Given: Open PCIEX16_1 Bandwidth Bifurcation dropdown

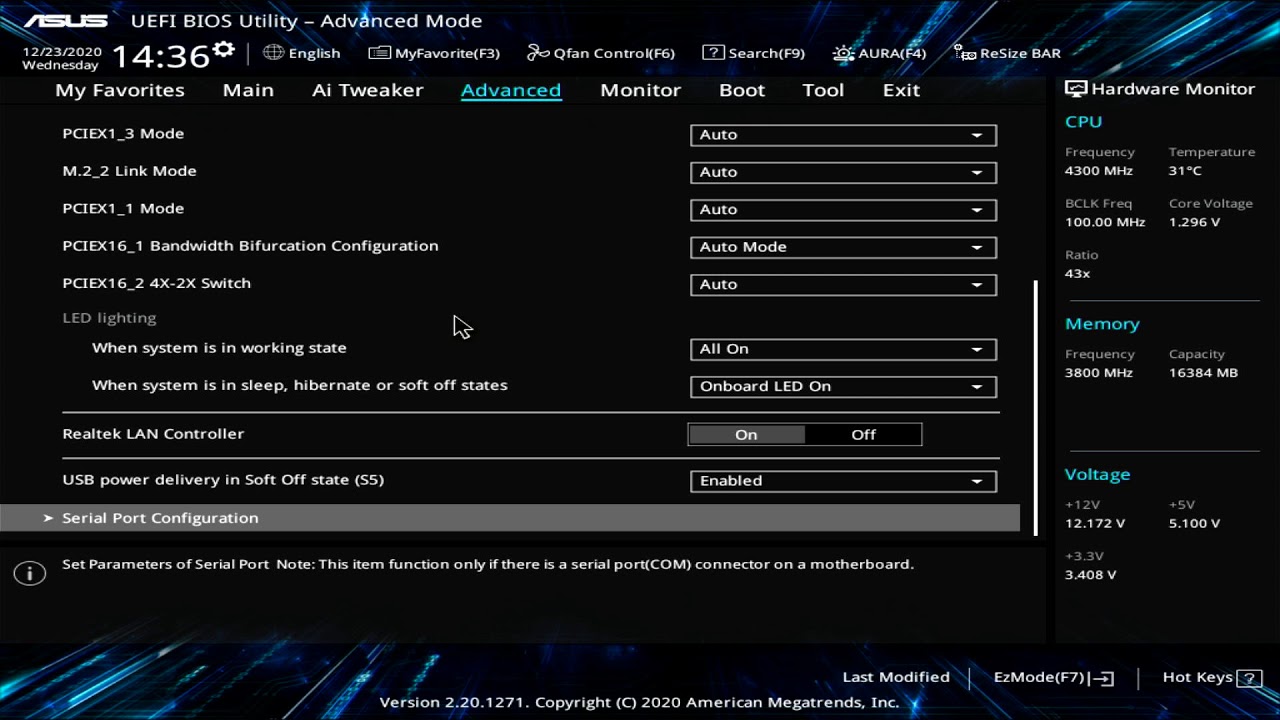Looking at the screenshot, I should [843, 247].
